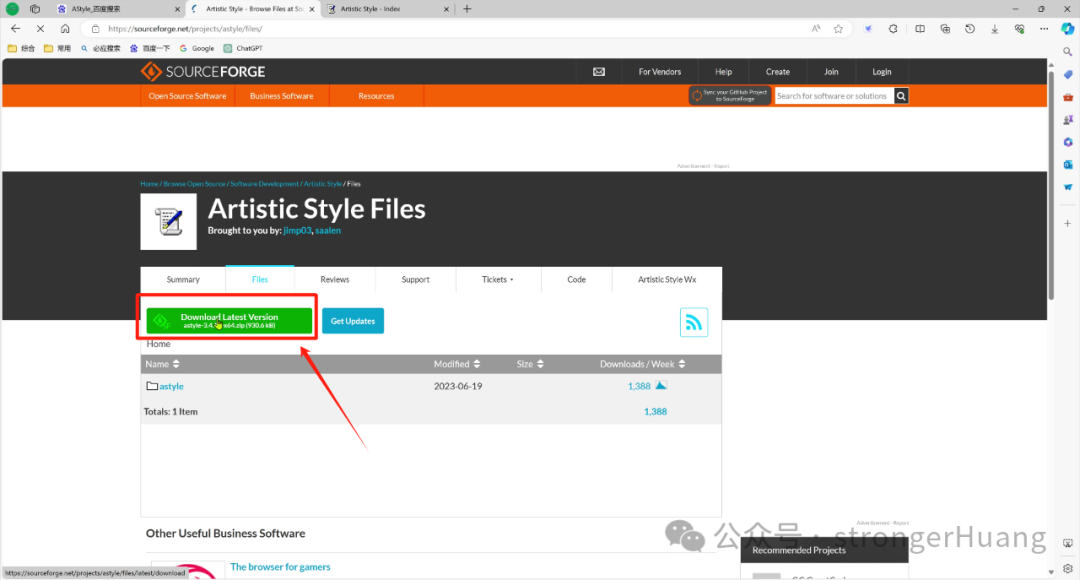Click the sidebar search icon
Screen dimensions: 1080x580
tap(1068, 52)
